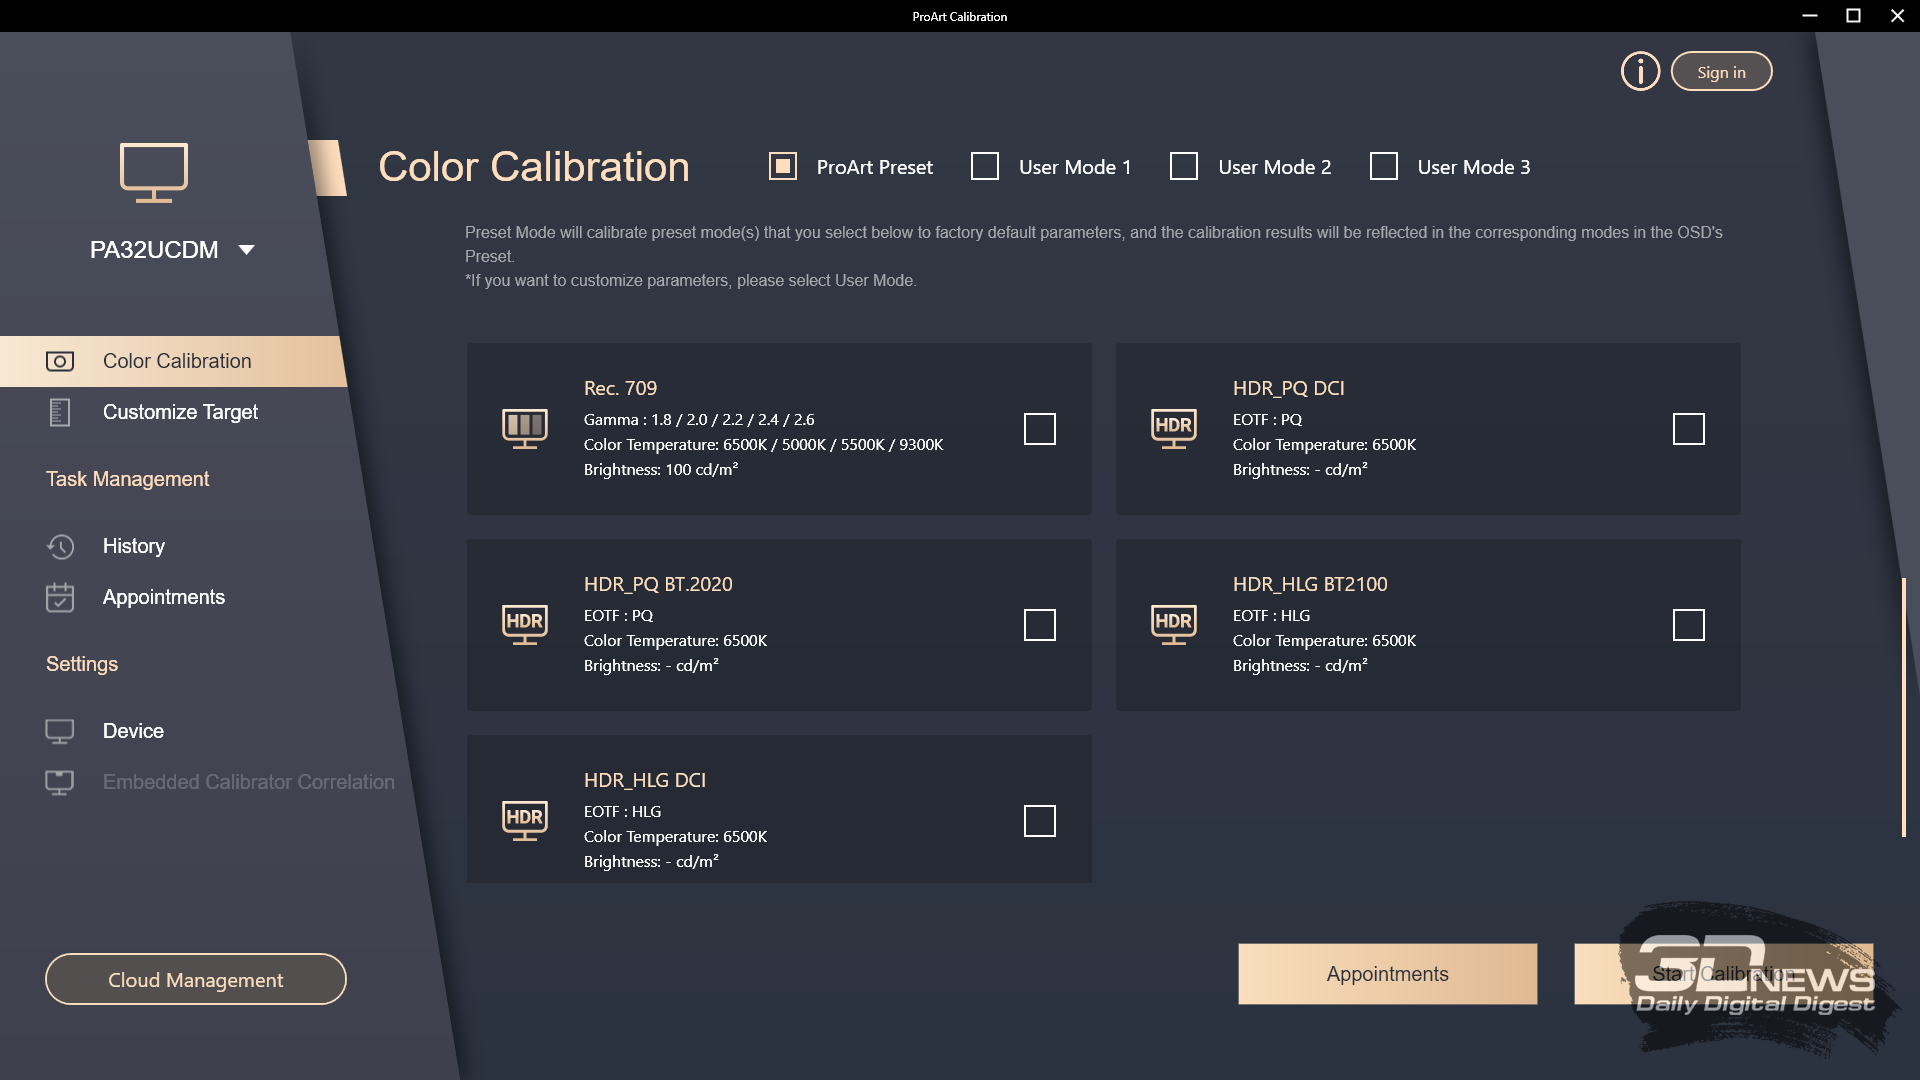Click the Start Calibration button
This screenshot has width=1920, height=1080.
1723,974
